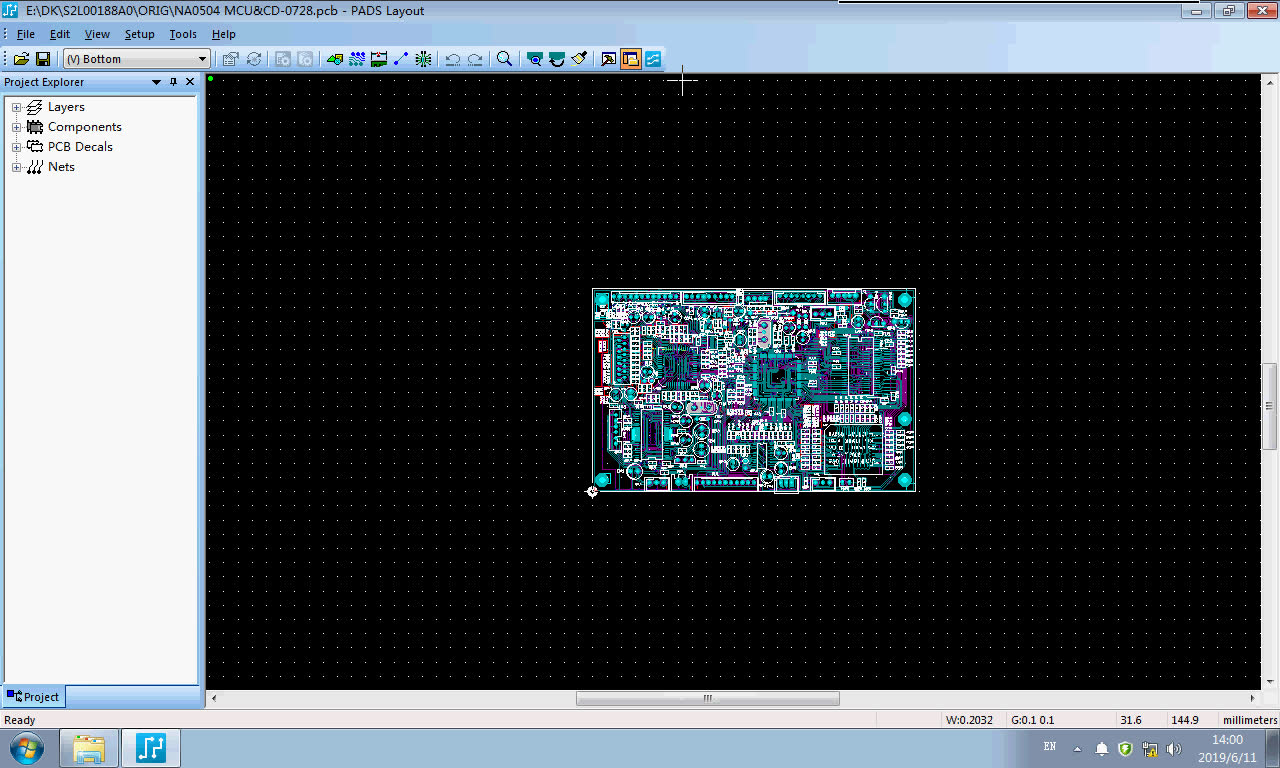1280x768 pixels.
Task: Open File Explorer from the taskbar
Action: tap(89, 747)
